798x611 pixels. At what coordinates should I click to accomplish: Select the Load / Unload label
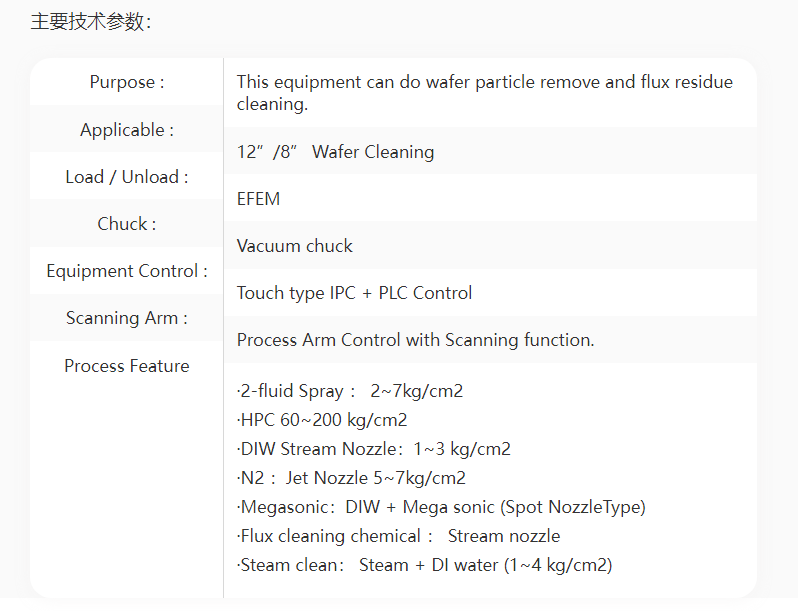[127, 177]
